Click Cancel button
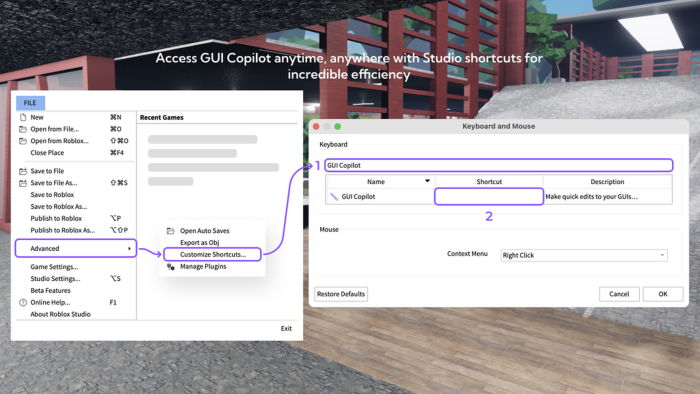This screenshot has width=700, height=394. [x=619, y=294]
